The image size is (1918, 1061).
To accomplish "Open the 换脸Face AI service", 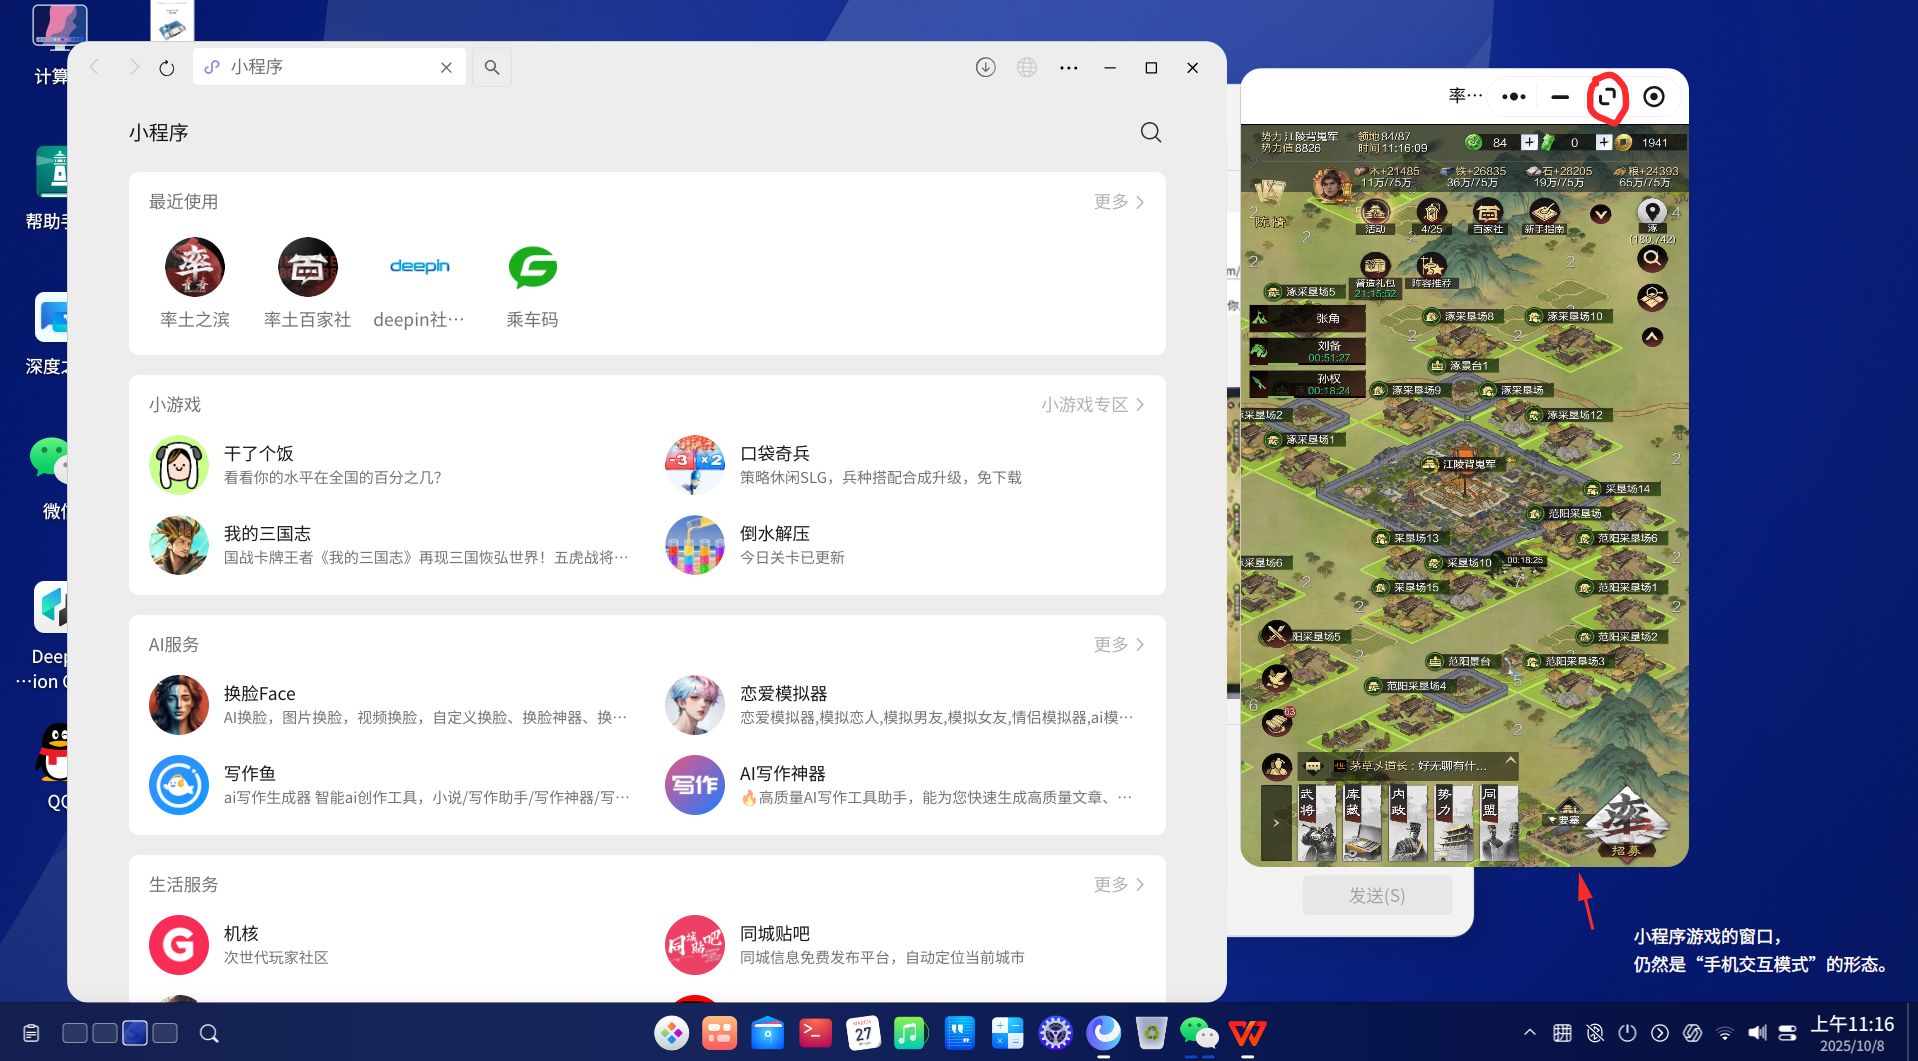I will pos(388,705).
